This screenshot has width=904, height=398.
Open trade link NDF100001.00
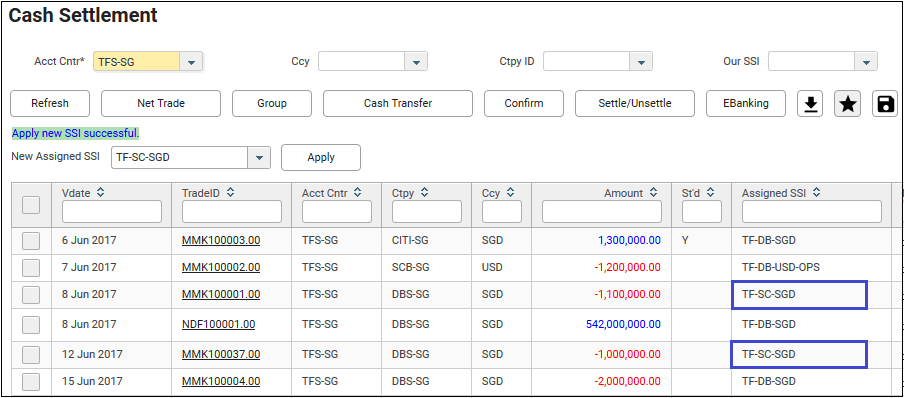pyautogui.click(x=219, y=324)
